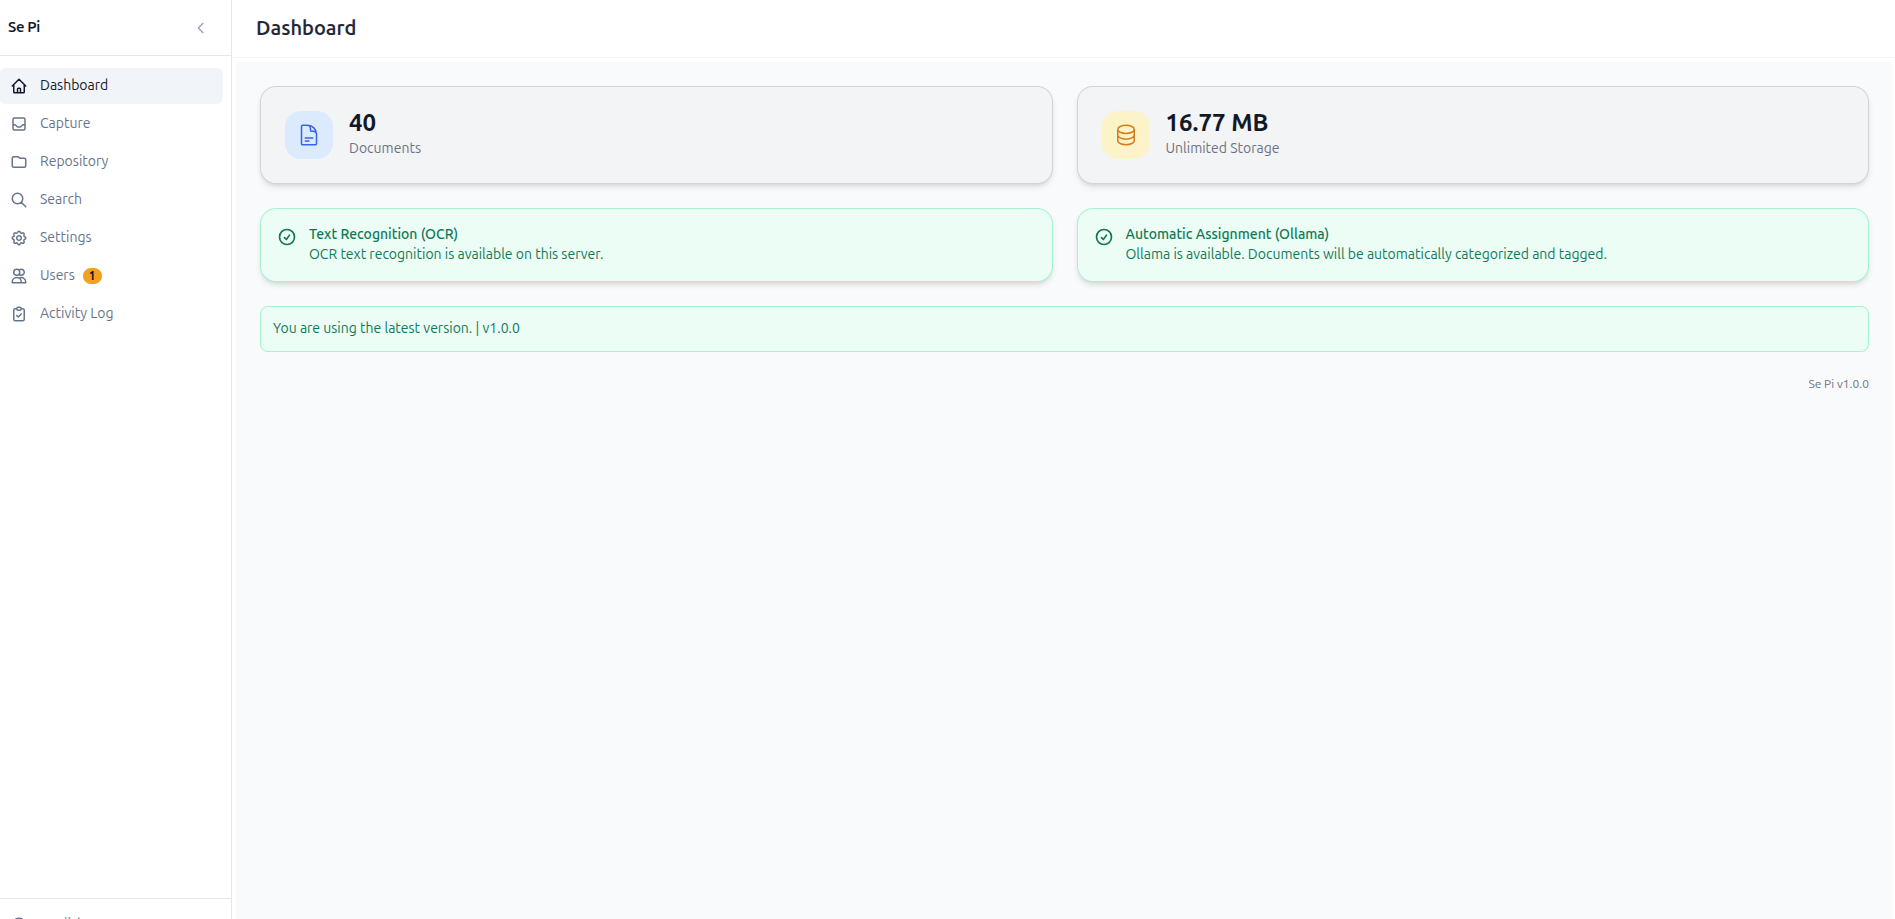Click OCR text recognition available message
The height and width of the screenshot is (919, 1895).
[456, 254]
